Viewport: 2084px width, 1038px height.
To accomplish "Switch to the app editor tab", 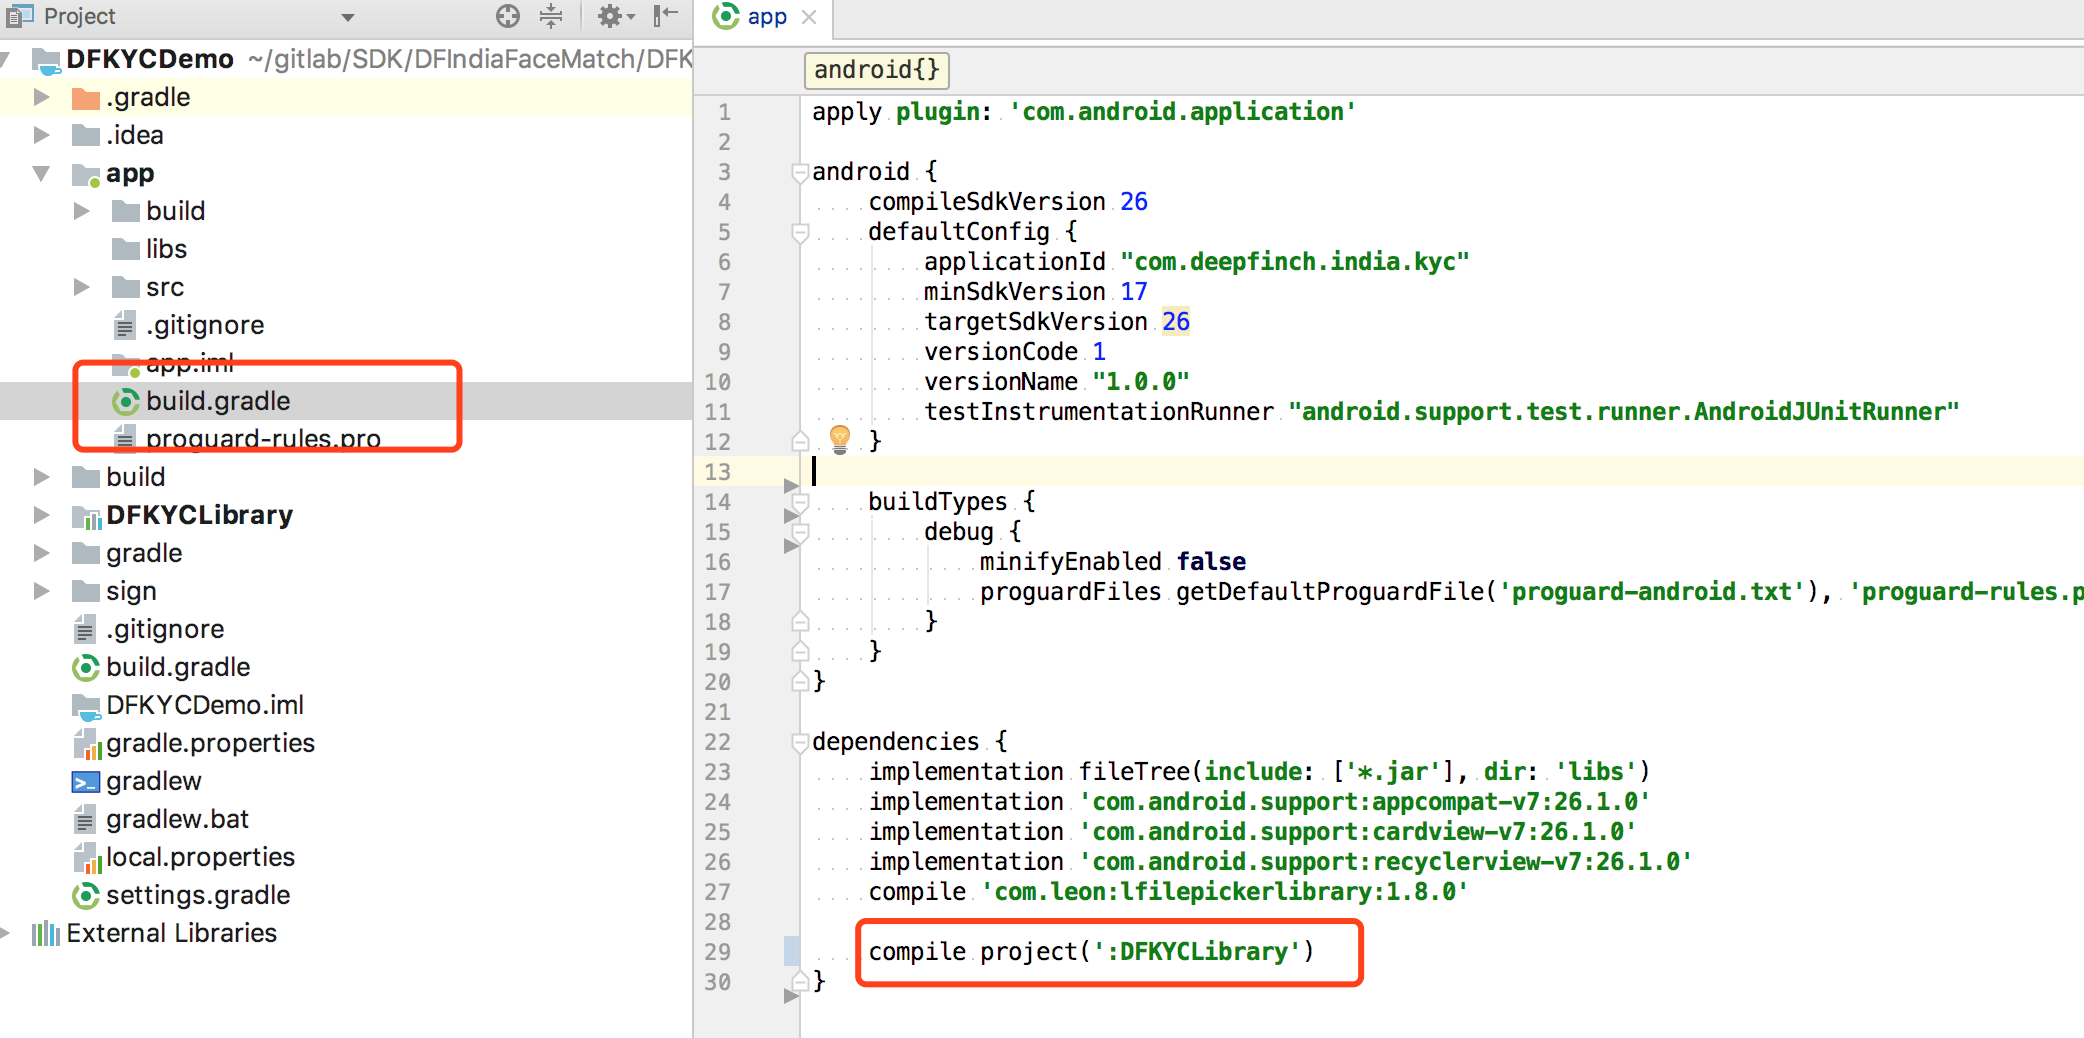I will tap(766, 17).
